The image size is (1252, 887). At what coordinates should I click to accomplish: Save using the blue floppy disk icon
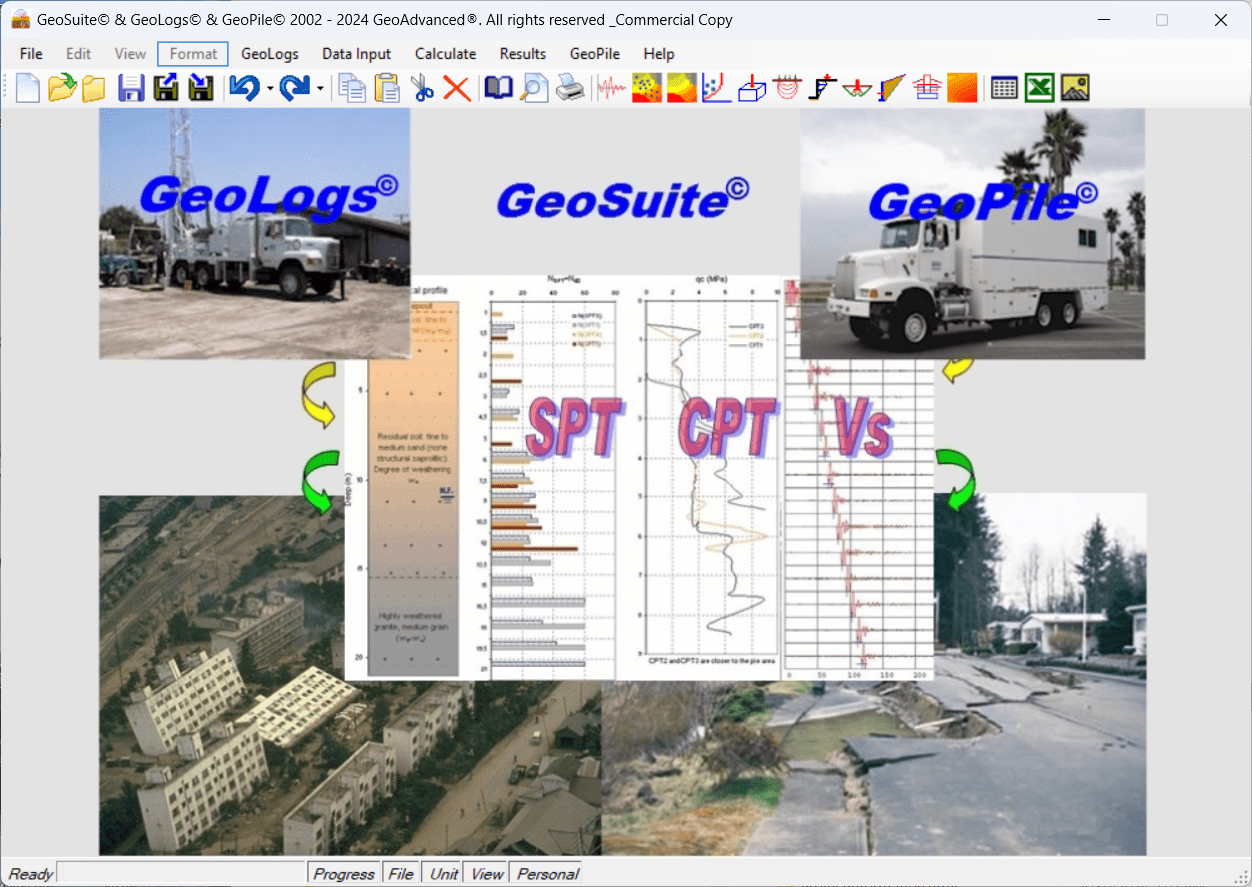131,88
